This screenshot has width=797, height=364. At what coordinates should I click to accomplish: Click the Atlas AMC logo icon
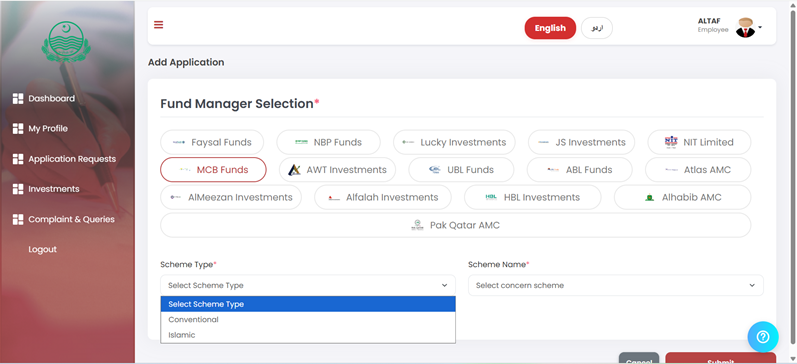[671, 170]
